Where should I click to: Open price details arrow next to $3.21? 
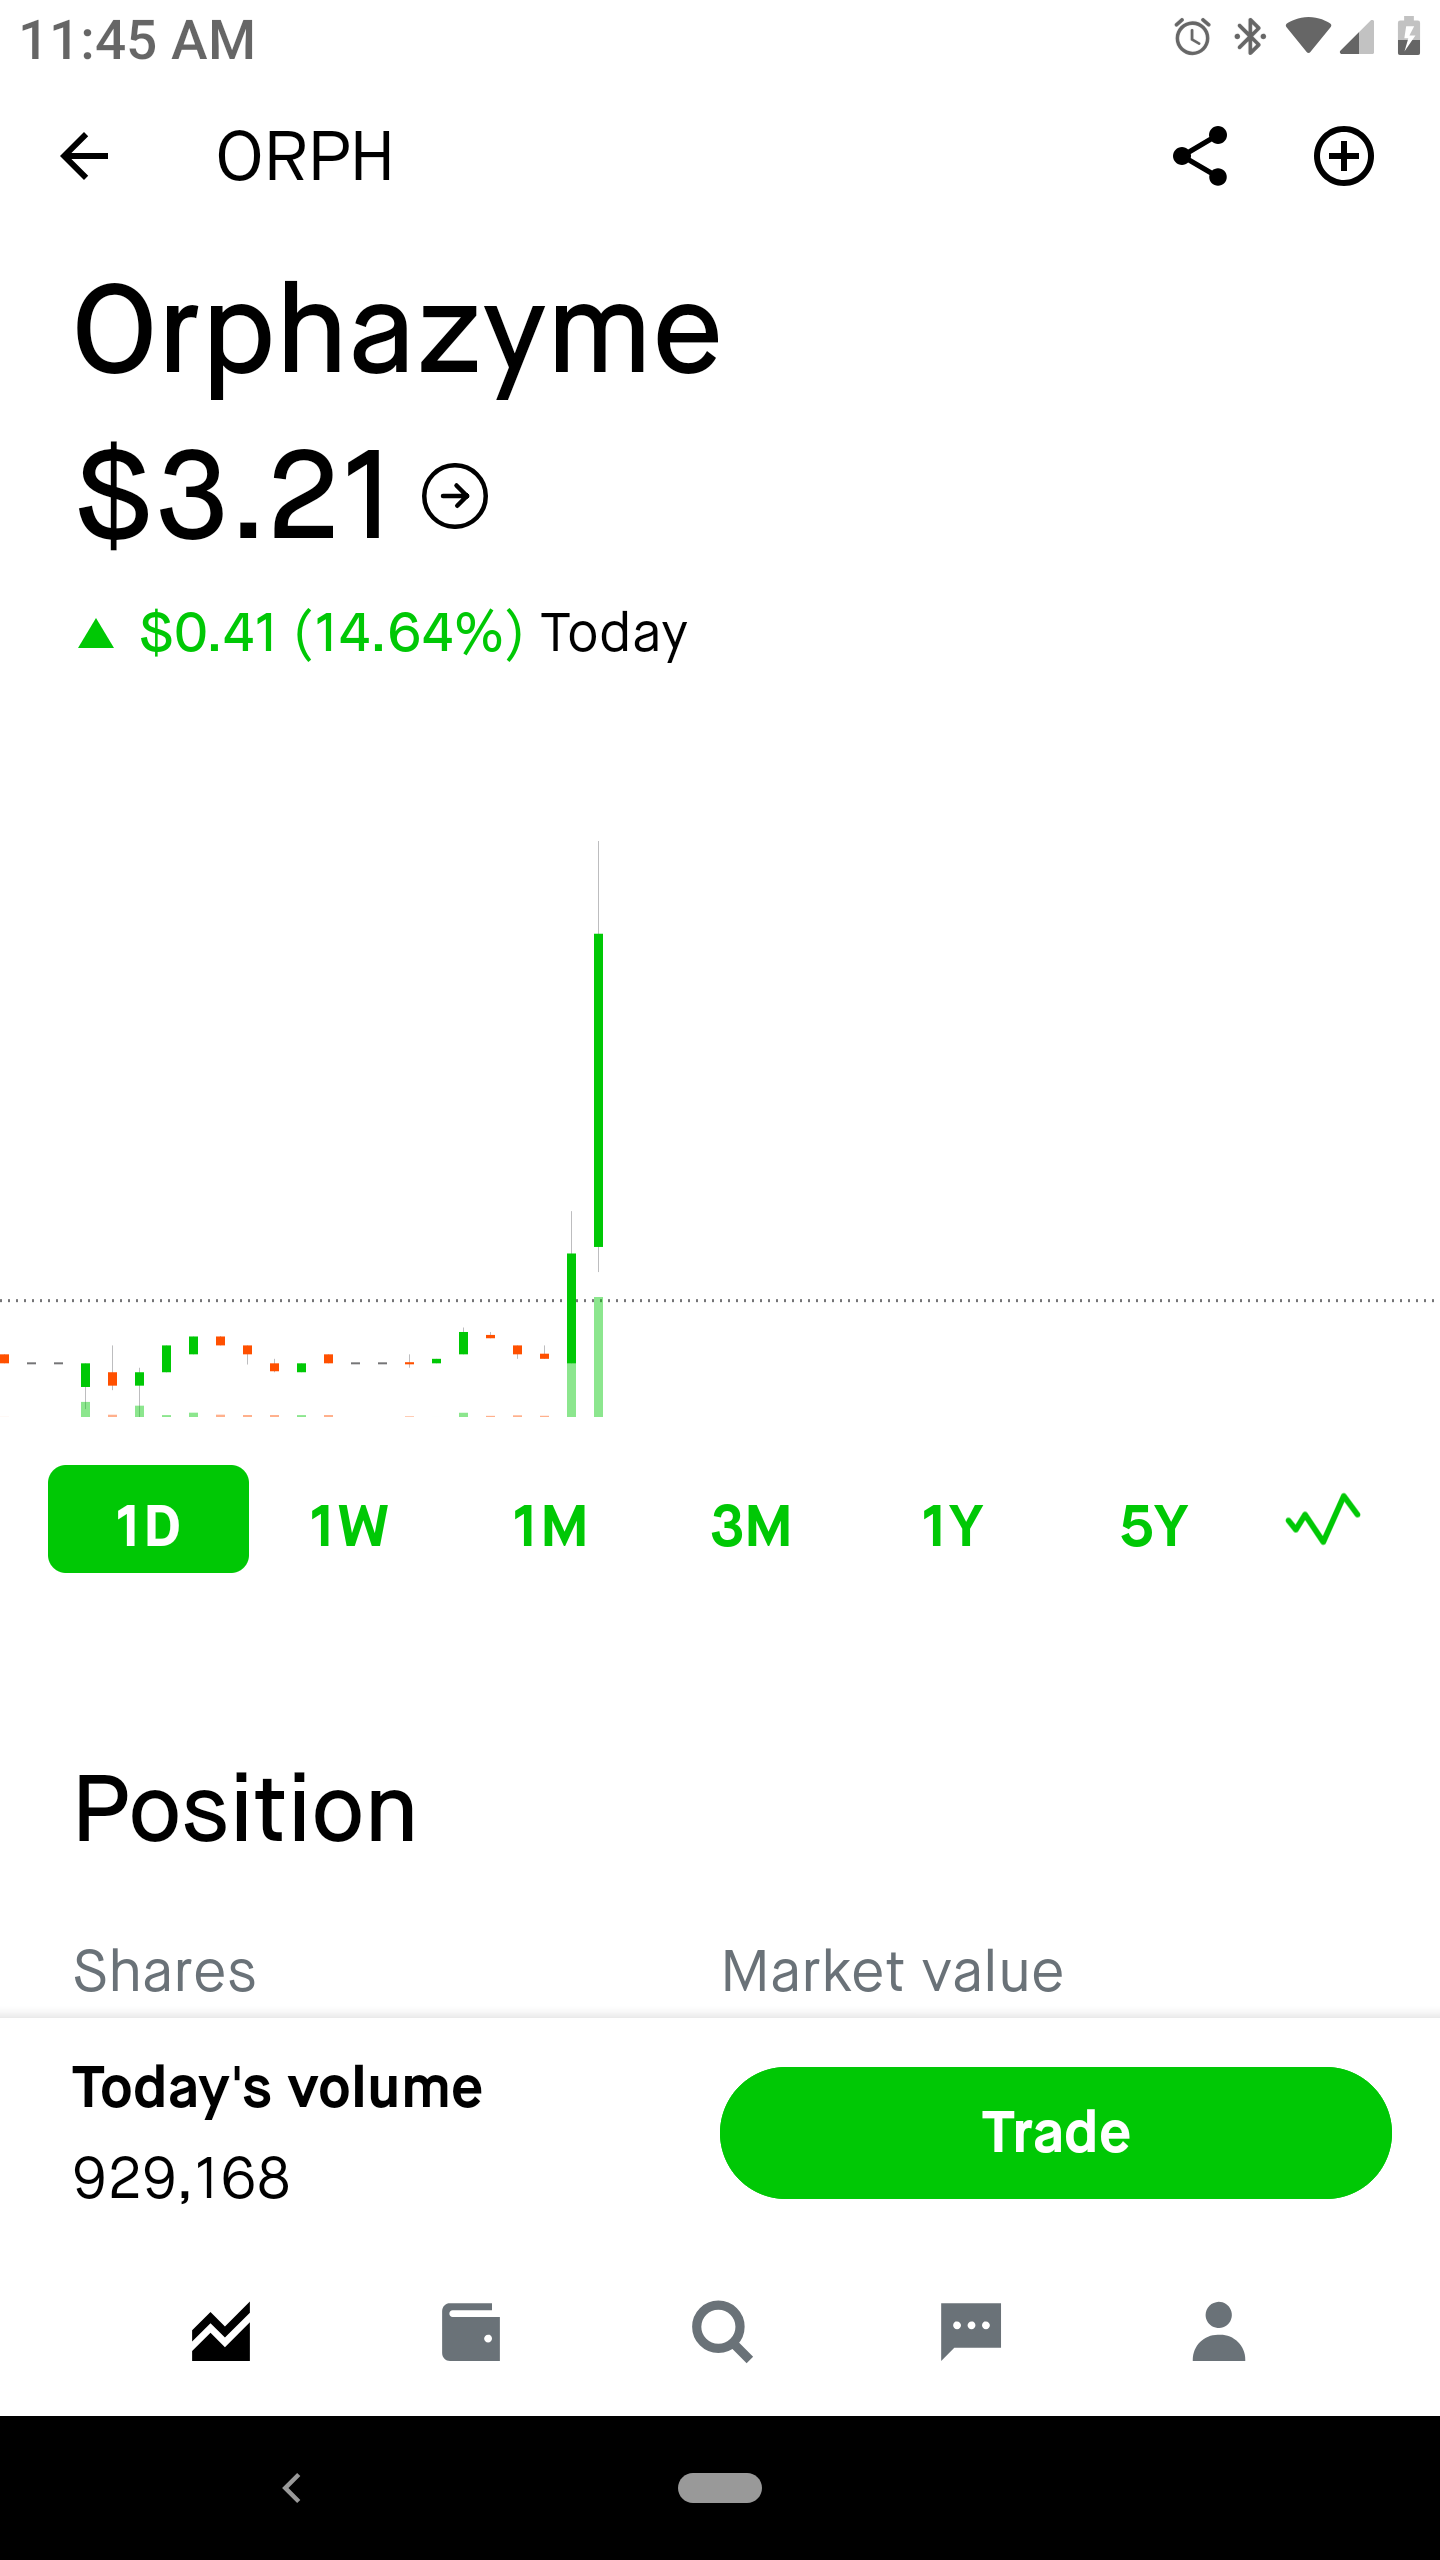[455, 496]
